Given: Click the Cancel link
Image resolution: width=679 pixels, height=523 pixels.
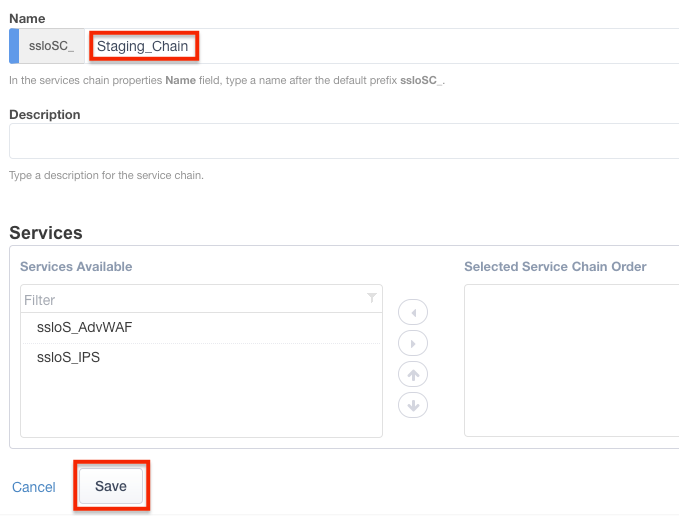Looking at the screenshot, I should point(34,487).
